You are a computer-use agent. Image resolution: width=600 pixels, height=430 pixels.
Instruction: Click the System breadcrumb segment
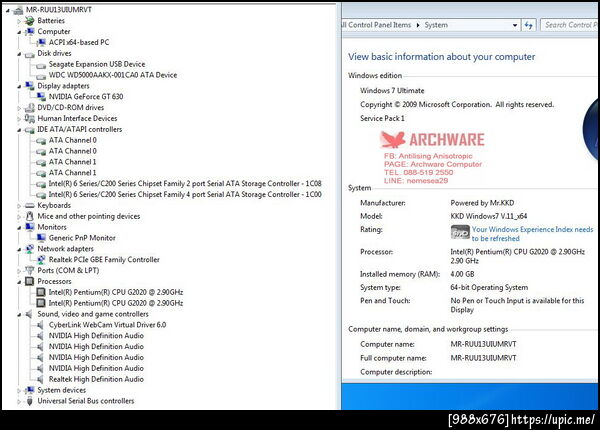(x=436, y=25)
